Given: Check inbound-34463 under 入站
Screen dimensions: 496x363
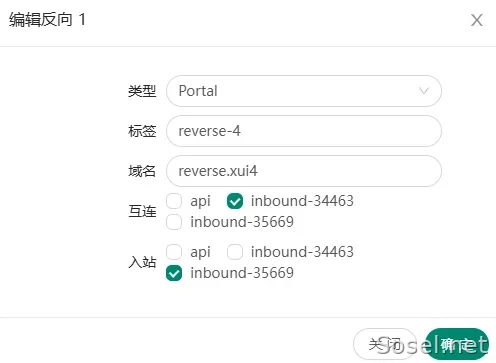Looking at the screenshot, I should [235, 252].
